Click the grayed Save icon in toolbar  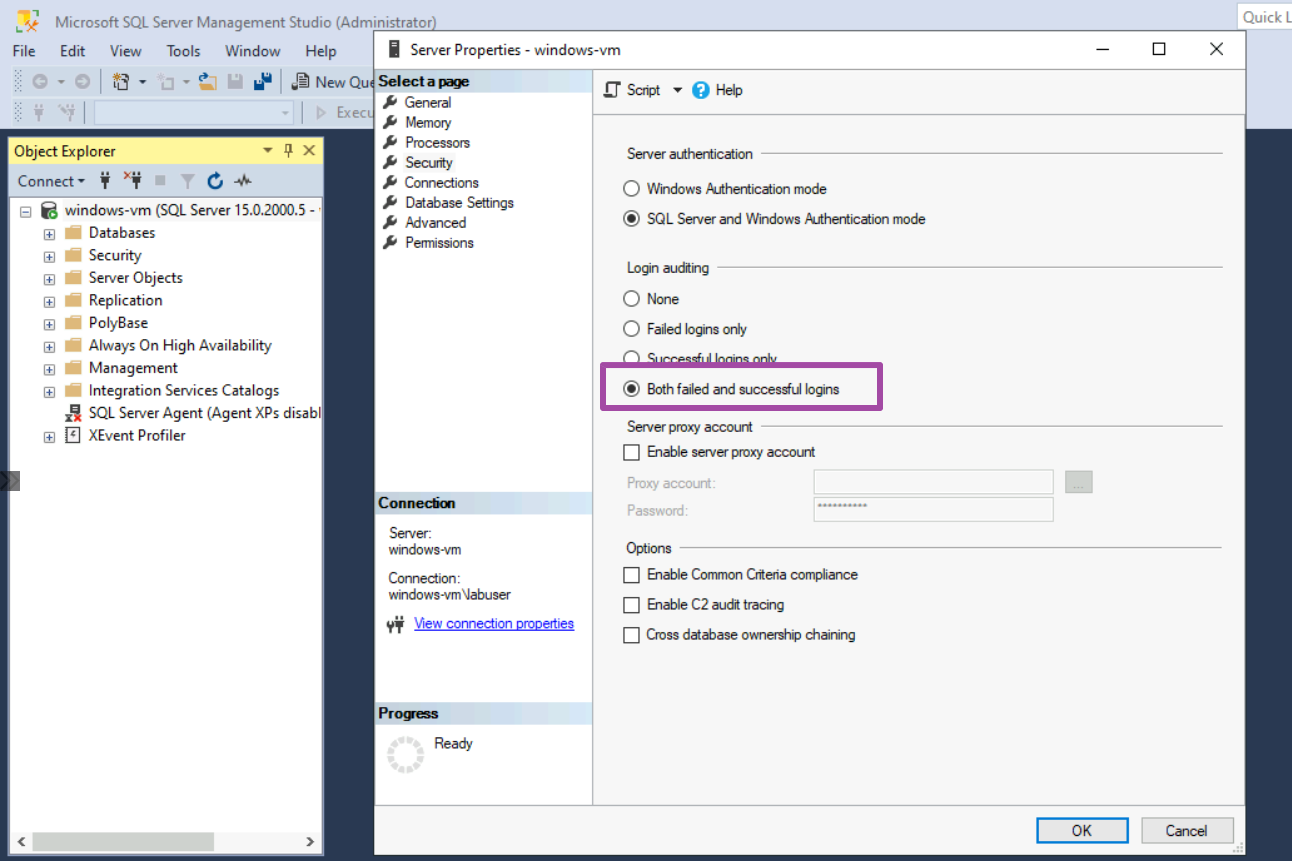[x=235, y=82]
